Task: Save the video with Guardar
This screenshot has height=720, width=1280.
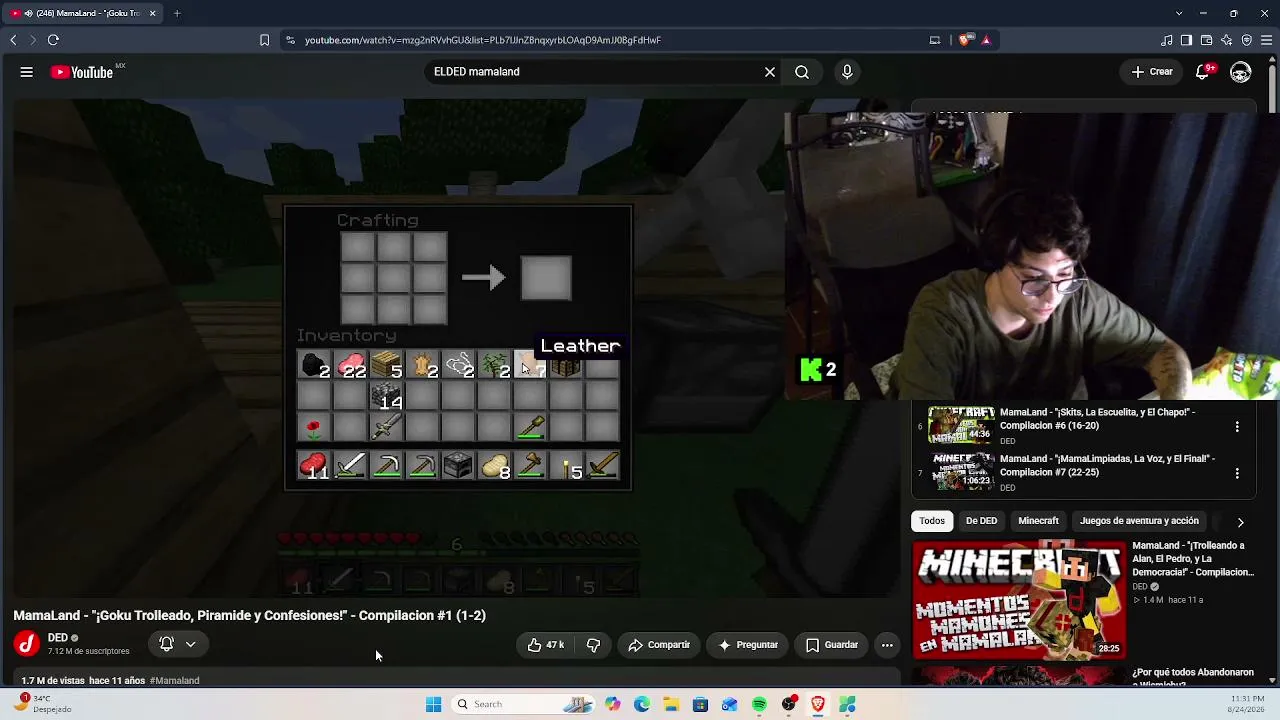Action: coord(832,645)
